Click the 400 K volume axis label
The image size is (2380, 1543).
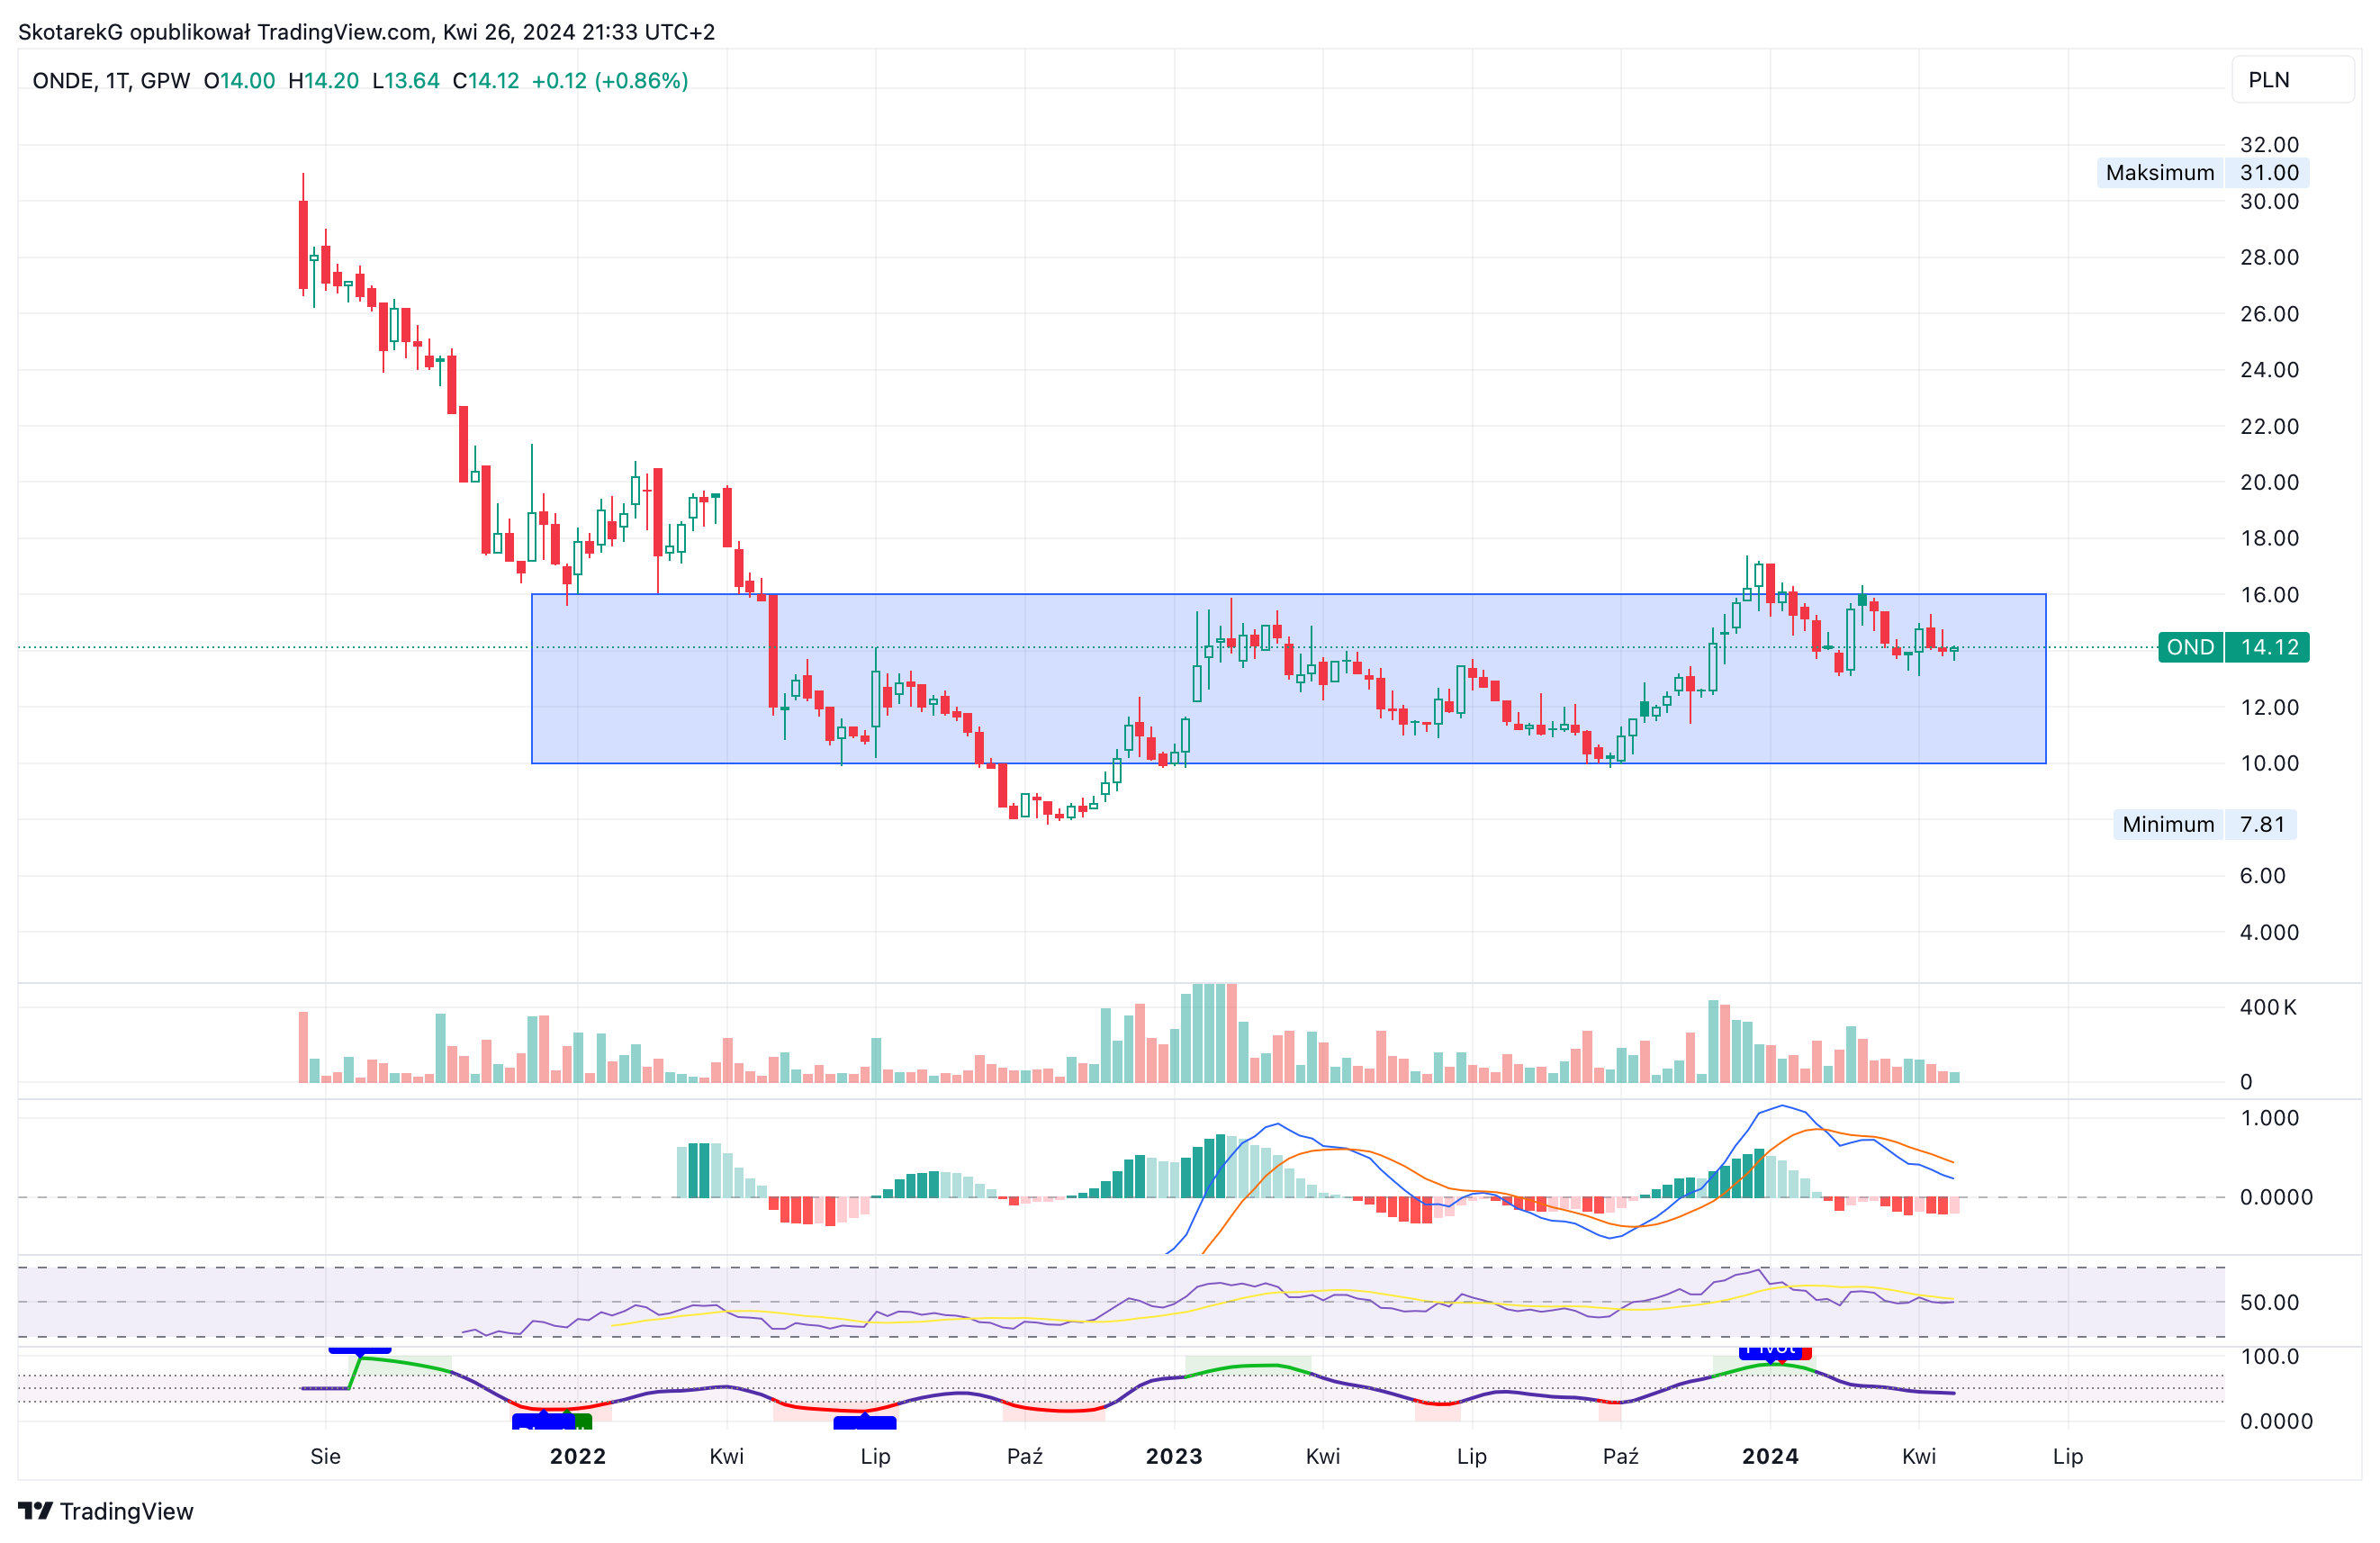(x=2268, y=1007)
